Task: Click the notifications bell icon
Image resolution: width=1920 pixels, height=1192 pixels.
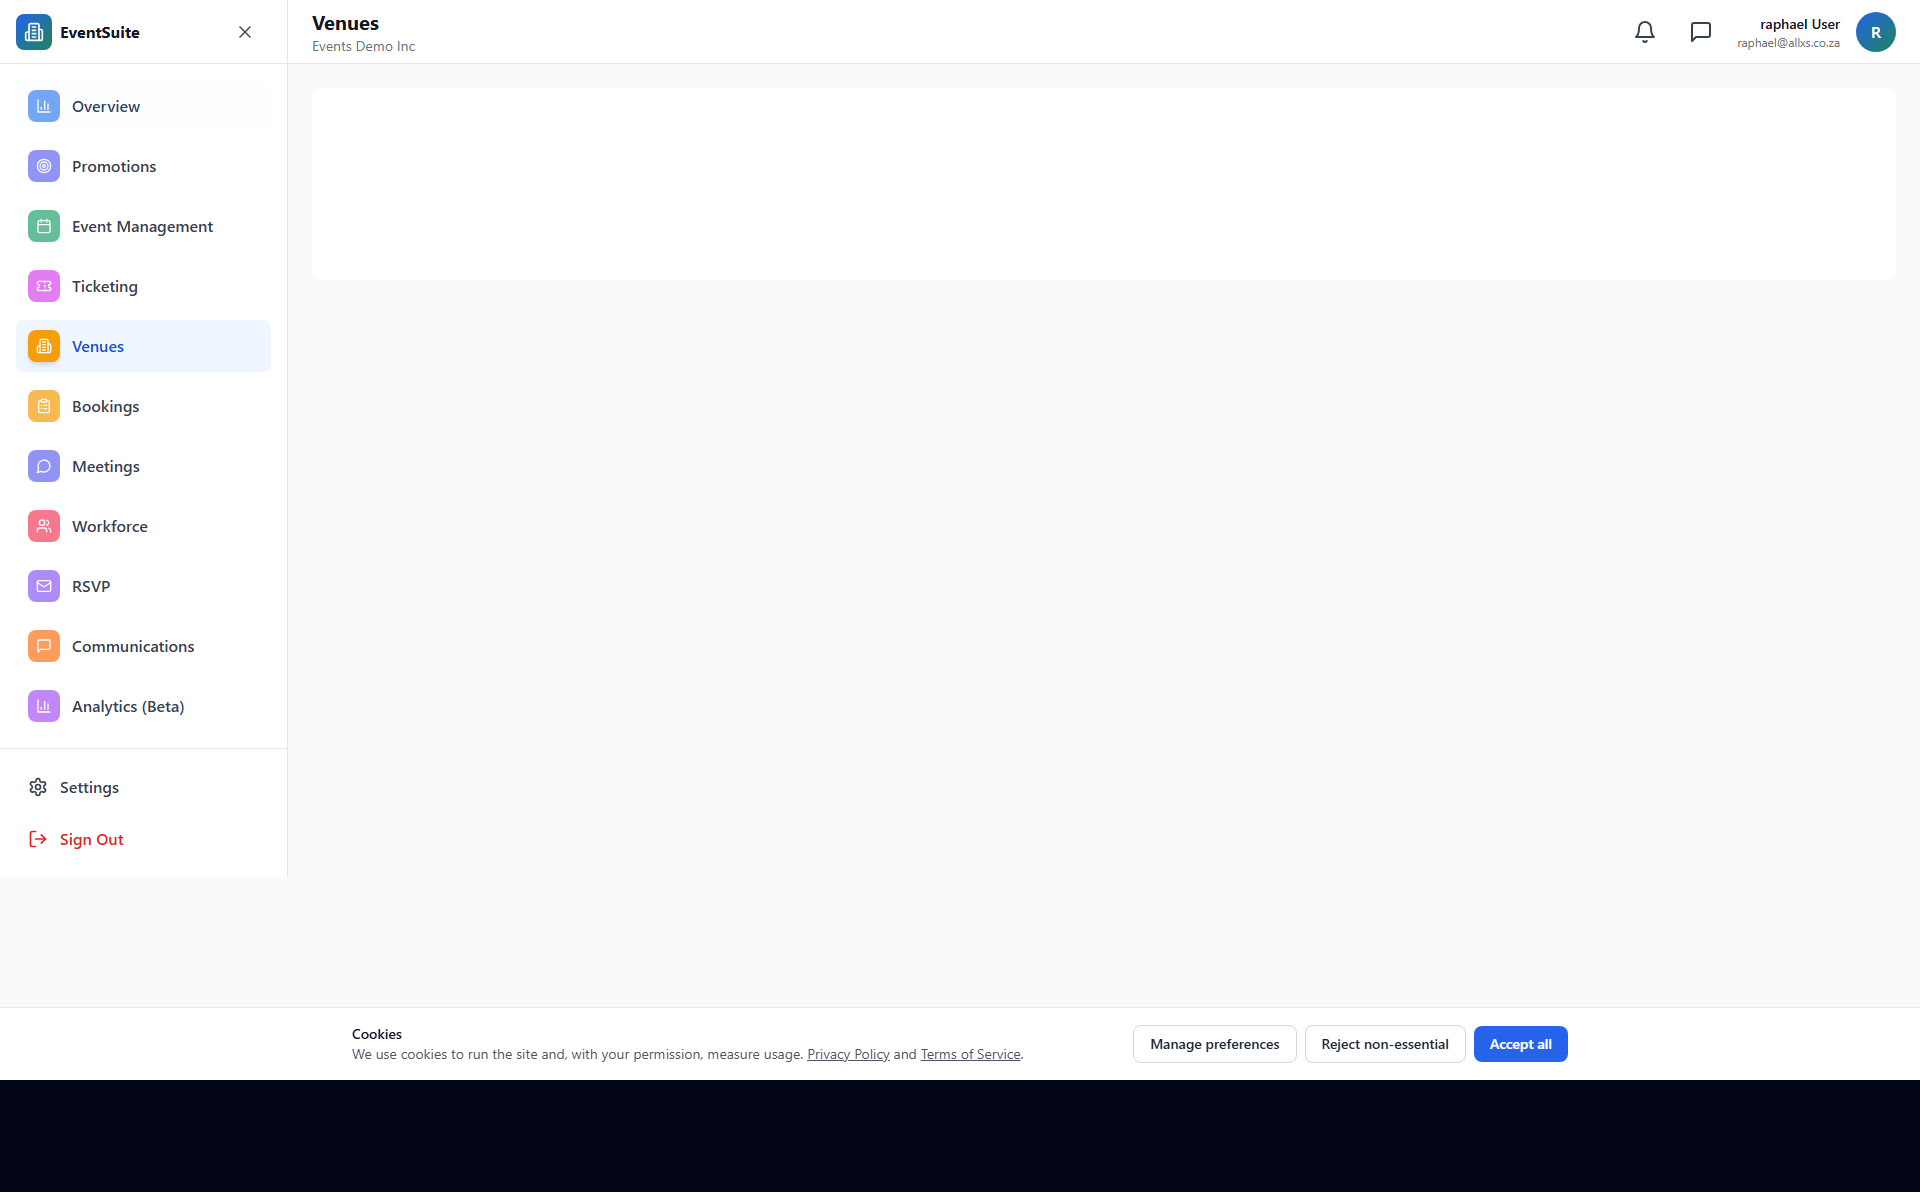Action: coord(1645,32)
